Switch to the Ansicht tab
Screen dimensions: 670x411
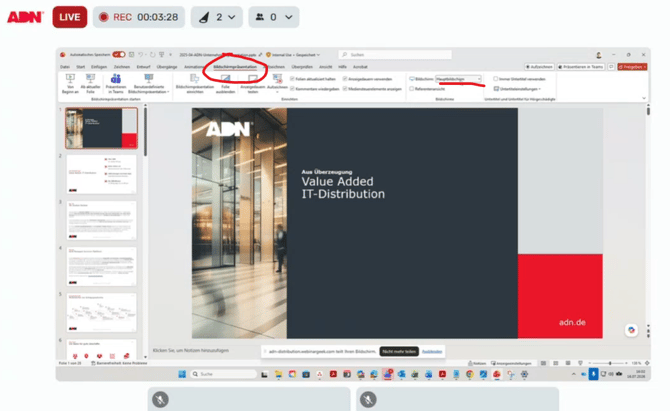pos(326,67)
